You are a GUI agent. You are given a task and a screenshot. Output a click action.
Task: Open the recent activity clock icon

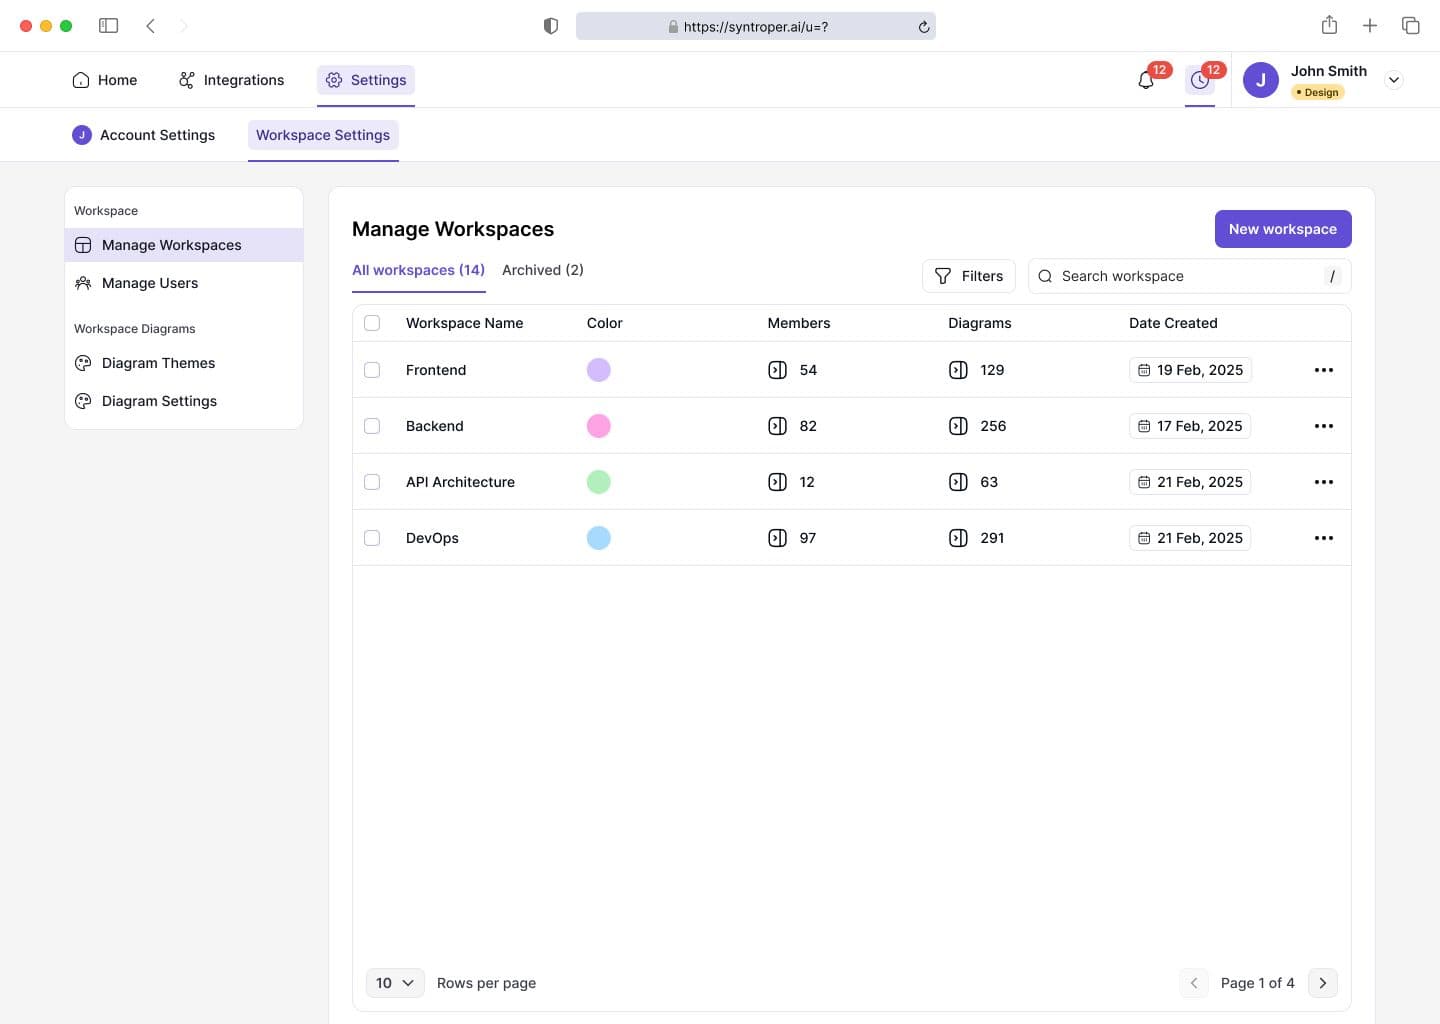(1199, 80)
